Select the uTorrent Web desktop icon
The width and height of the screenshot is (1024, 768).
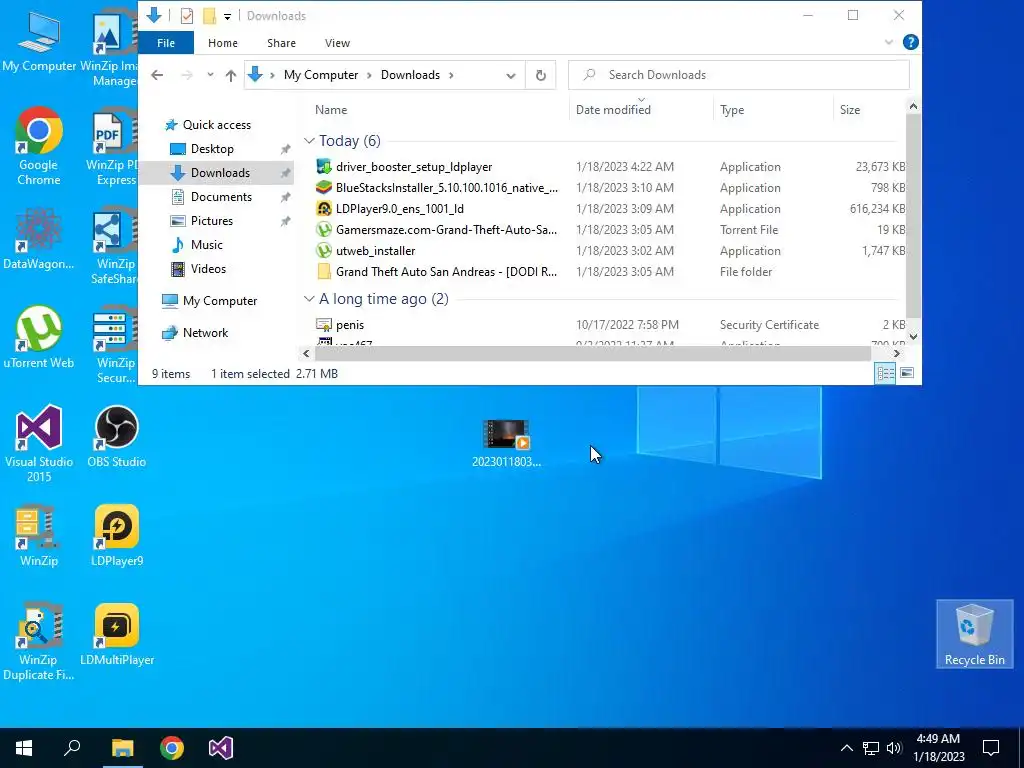point(39,338)
